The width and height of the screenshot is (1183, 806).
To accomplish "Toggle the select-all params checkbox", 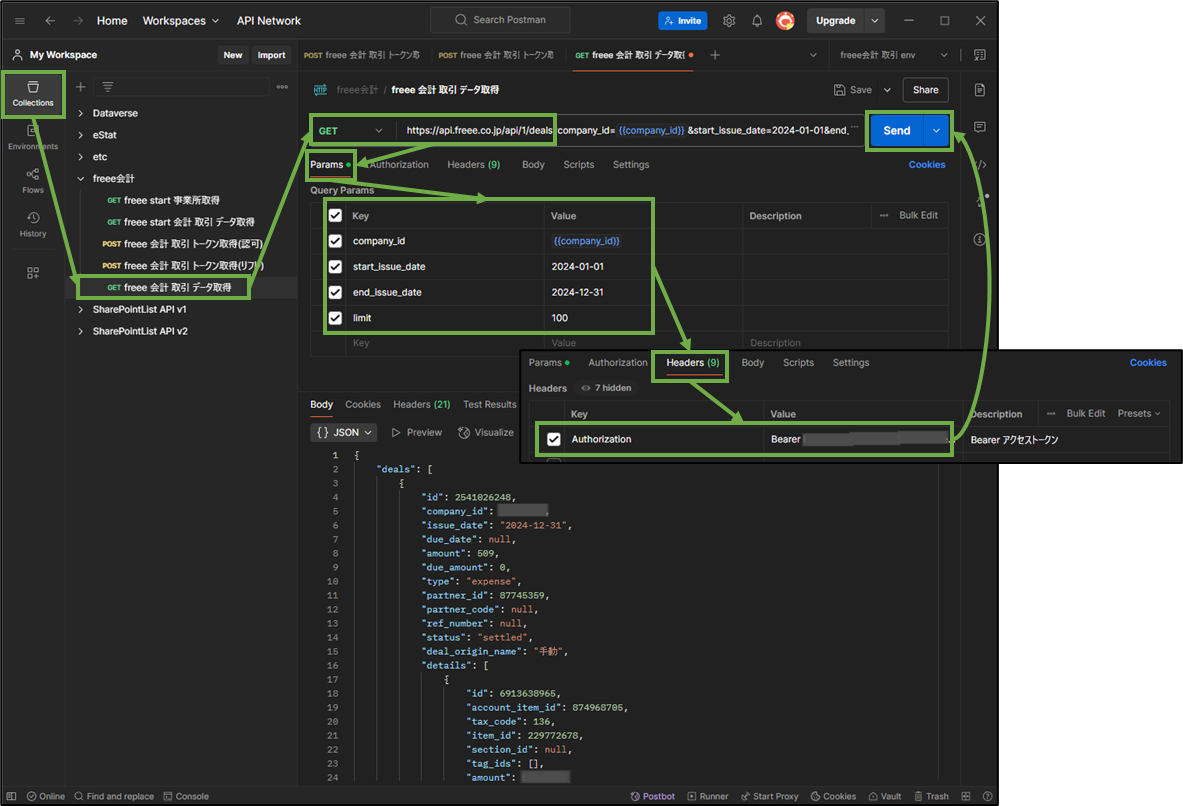I will (x=336, y=216).
